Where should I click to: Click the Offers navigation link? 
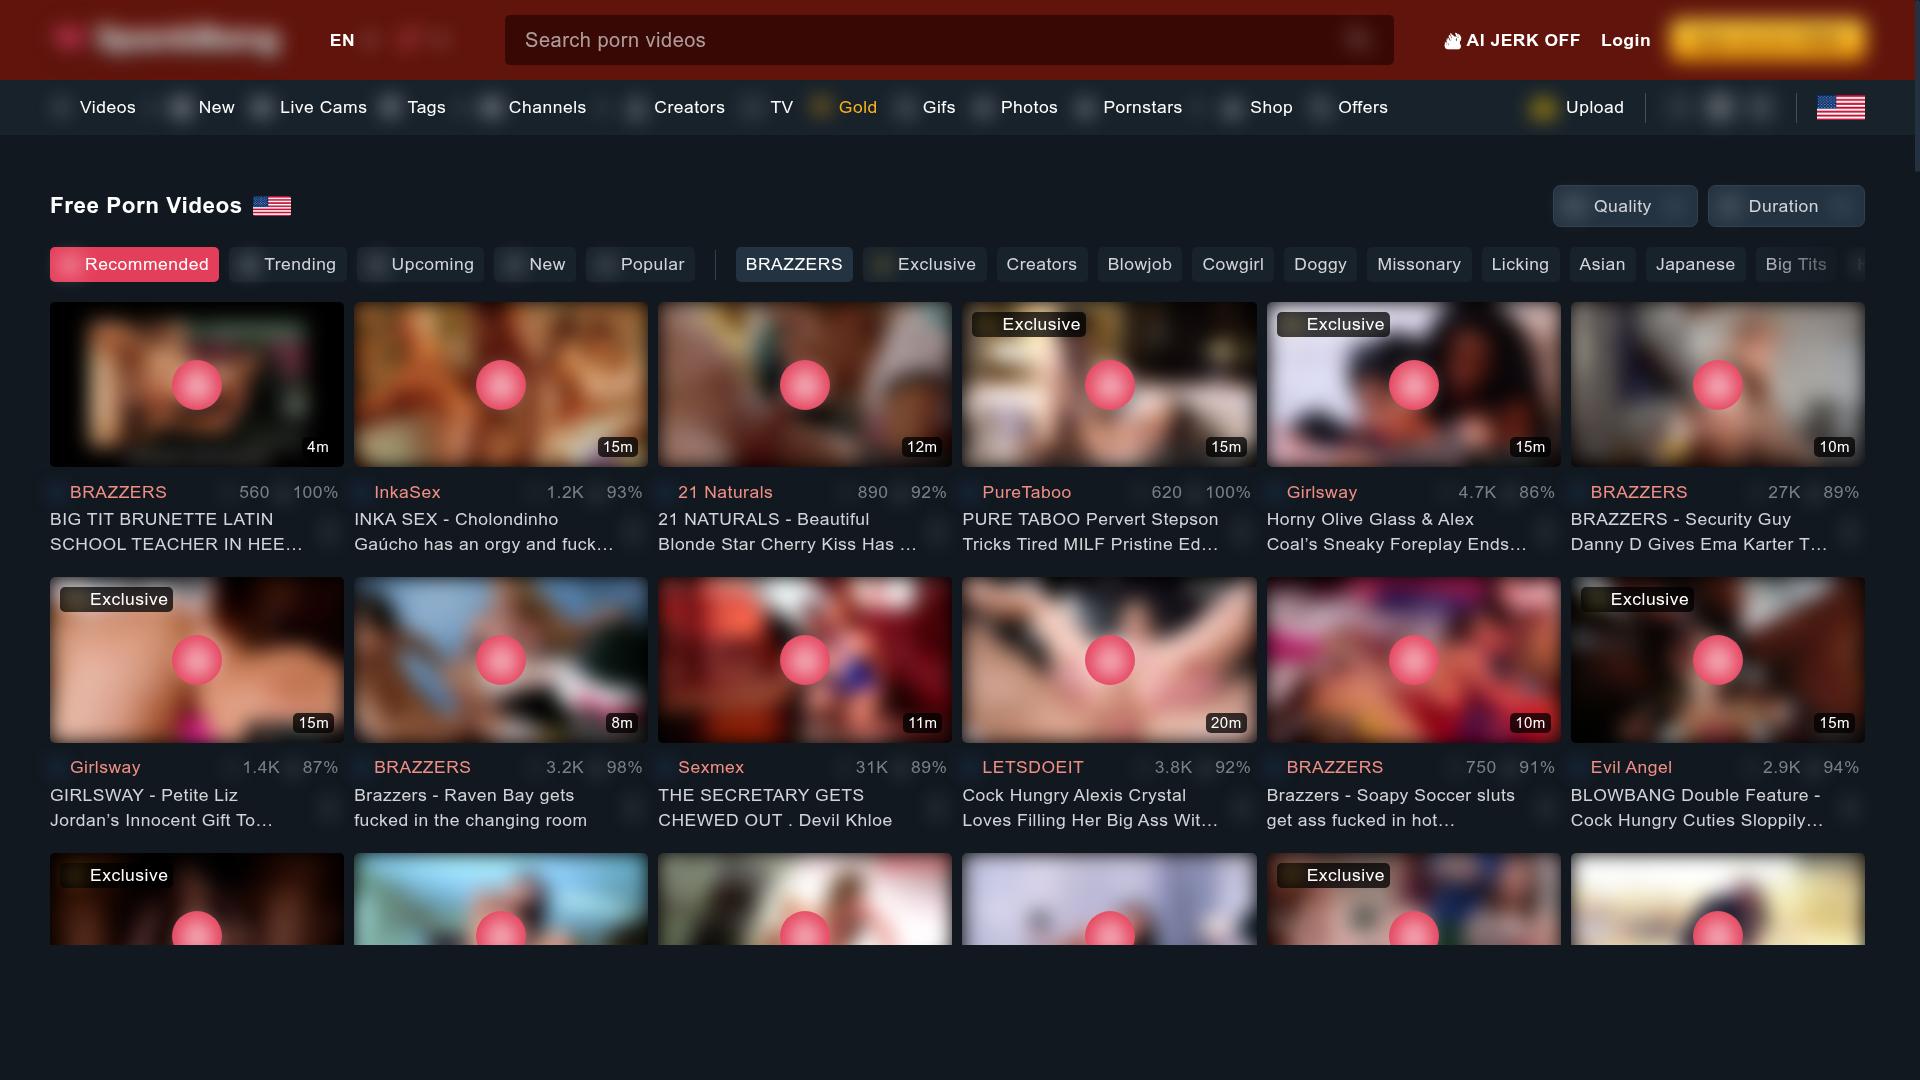[x=1362, y=107]
